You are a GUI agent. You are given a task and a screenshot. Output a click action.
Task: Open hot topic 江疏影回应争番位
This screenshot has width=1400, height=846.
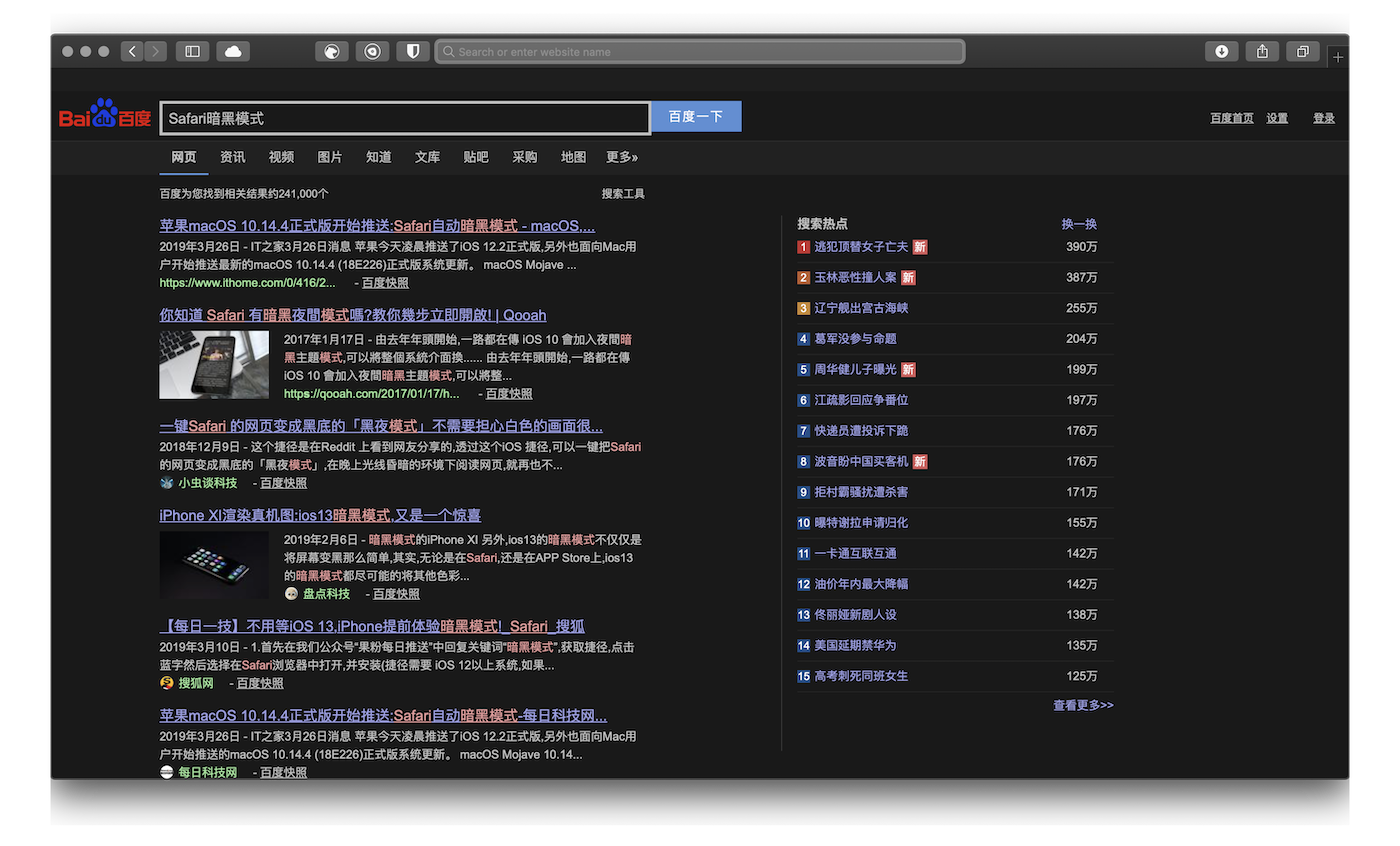(x=861, y=400)
